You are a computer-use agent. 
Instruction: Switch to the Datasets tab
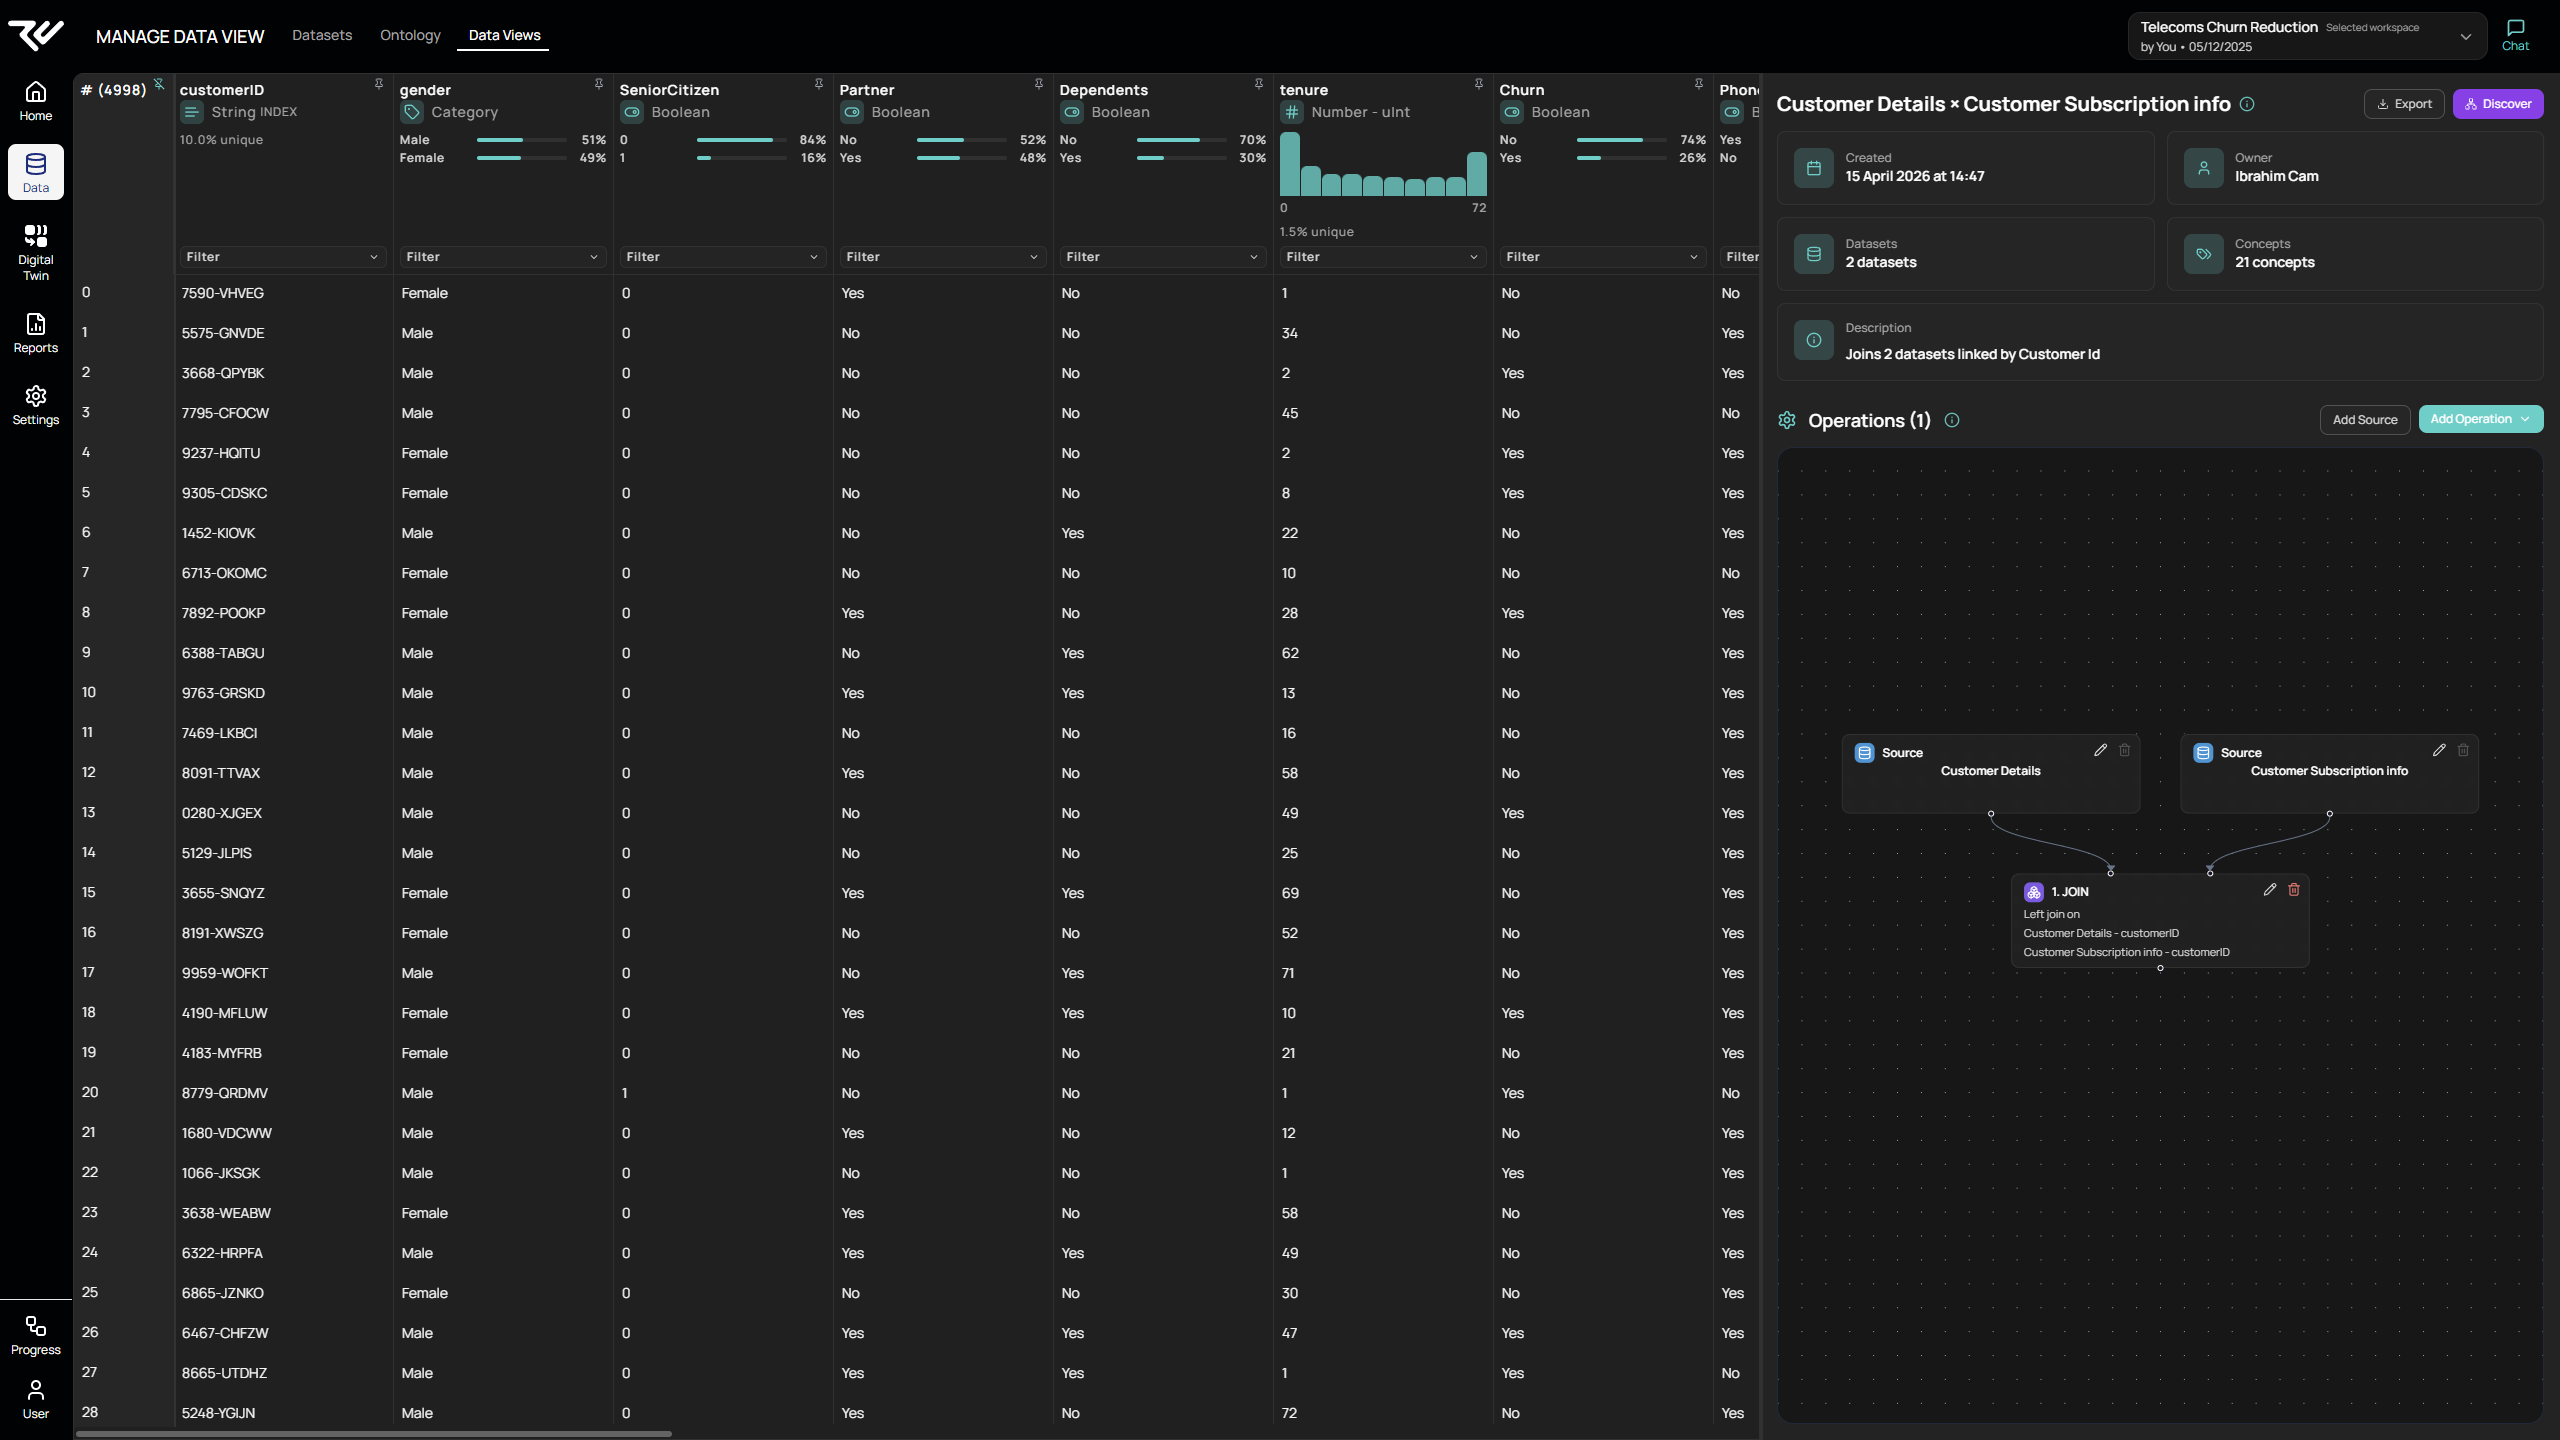322,35
